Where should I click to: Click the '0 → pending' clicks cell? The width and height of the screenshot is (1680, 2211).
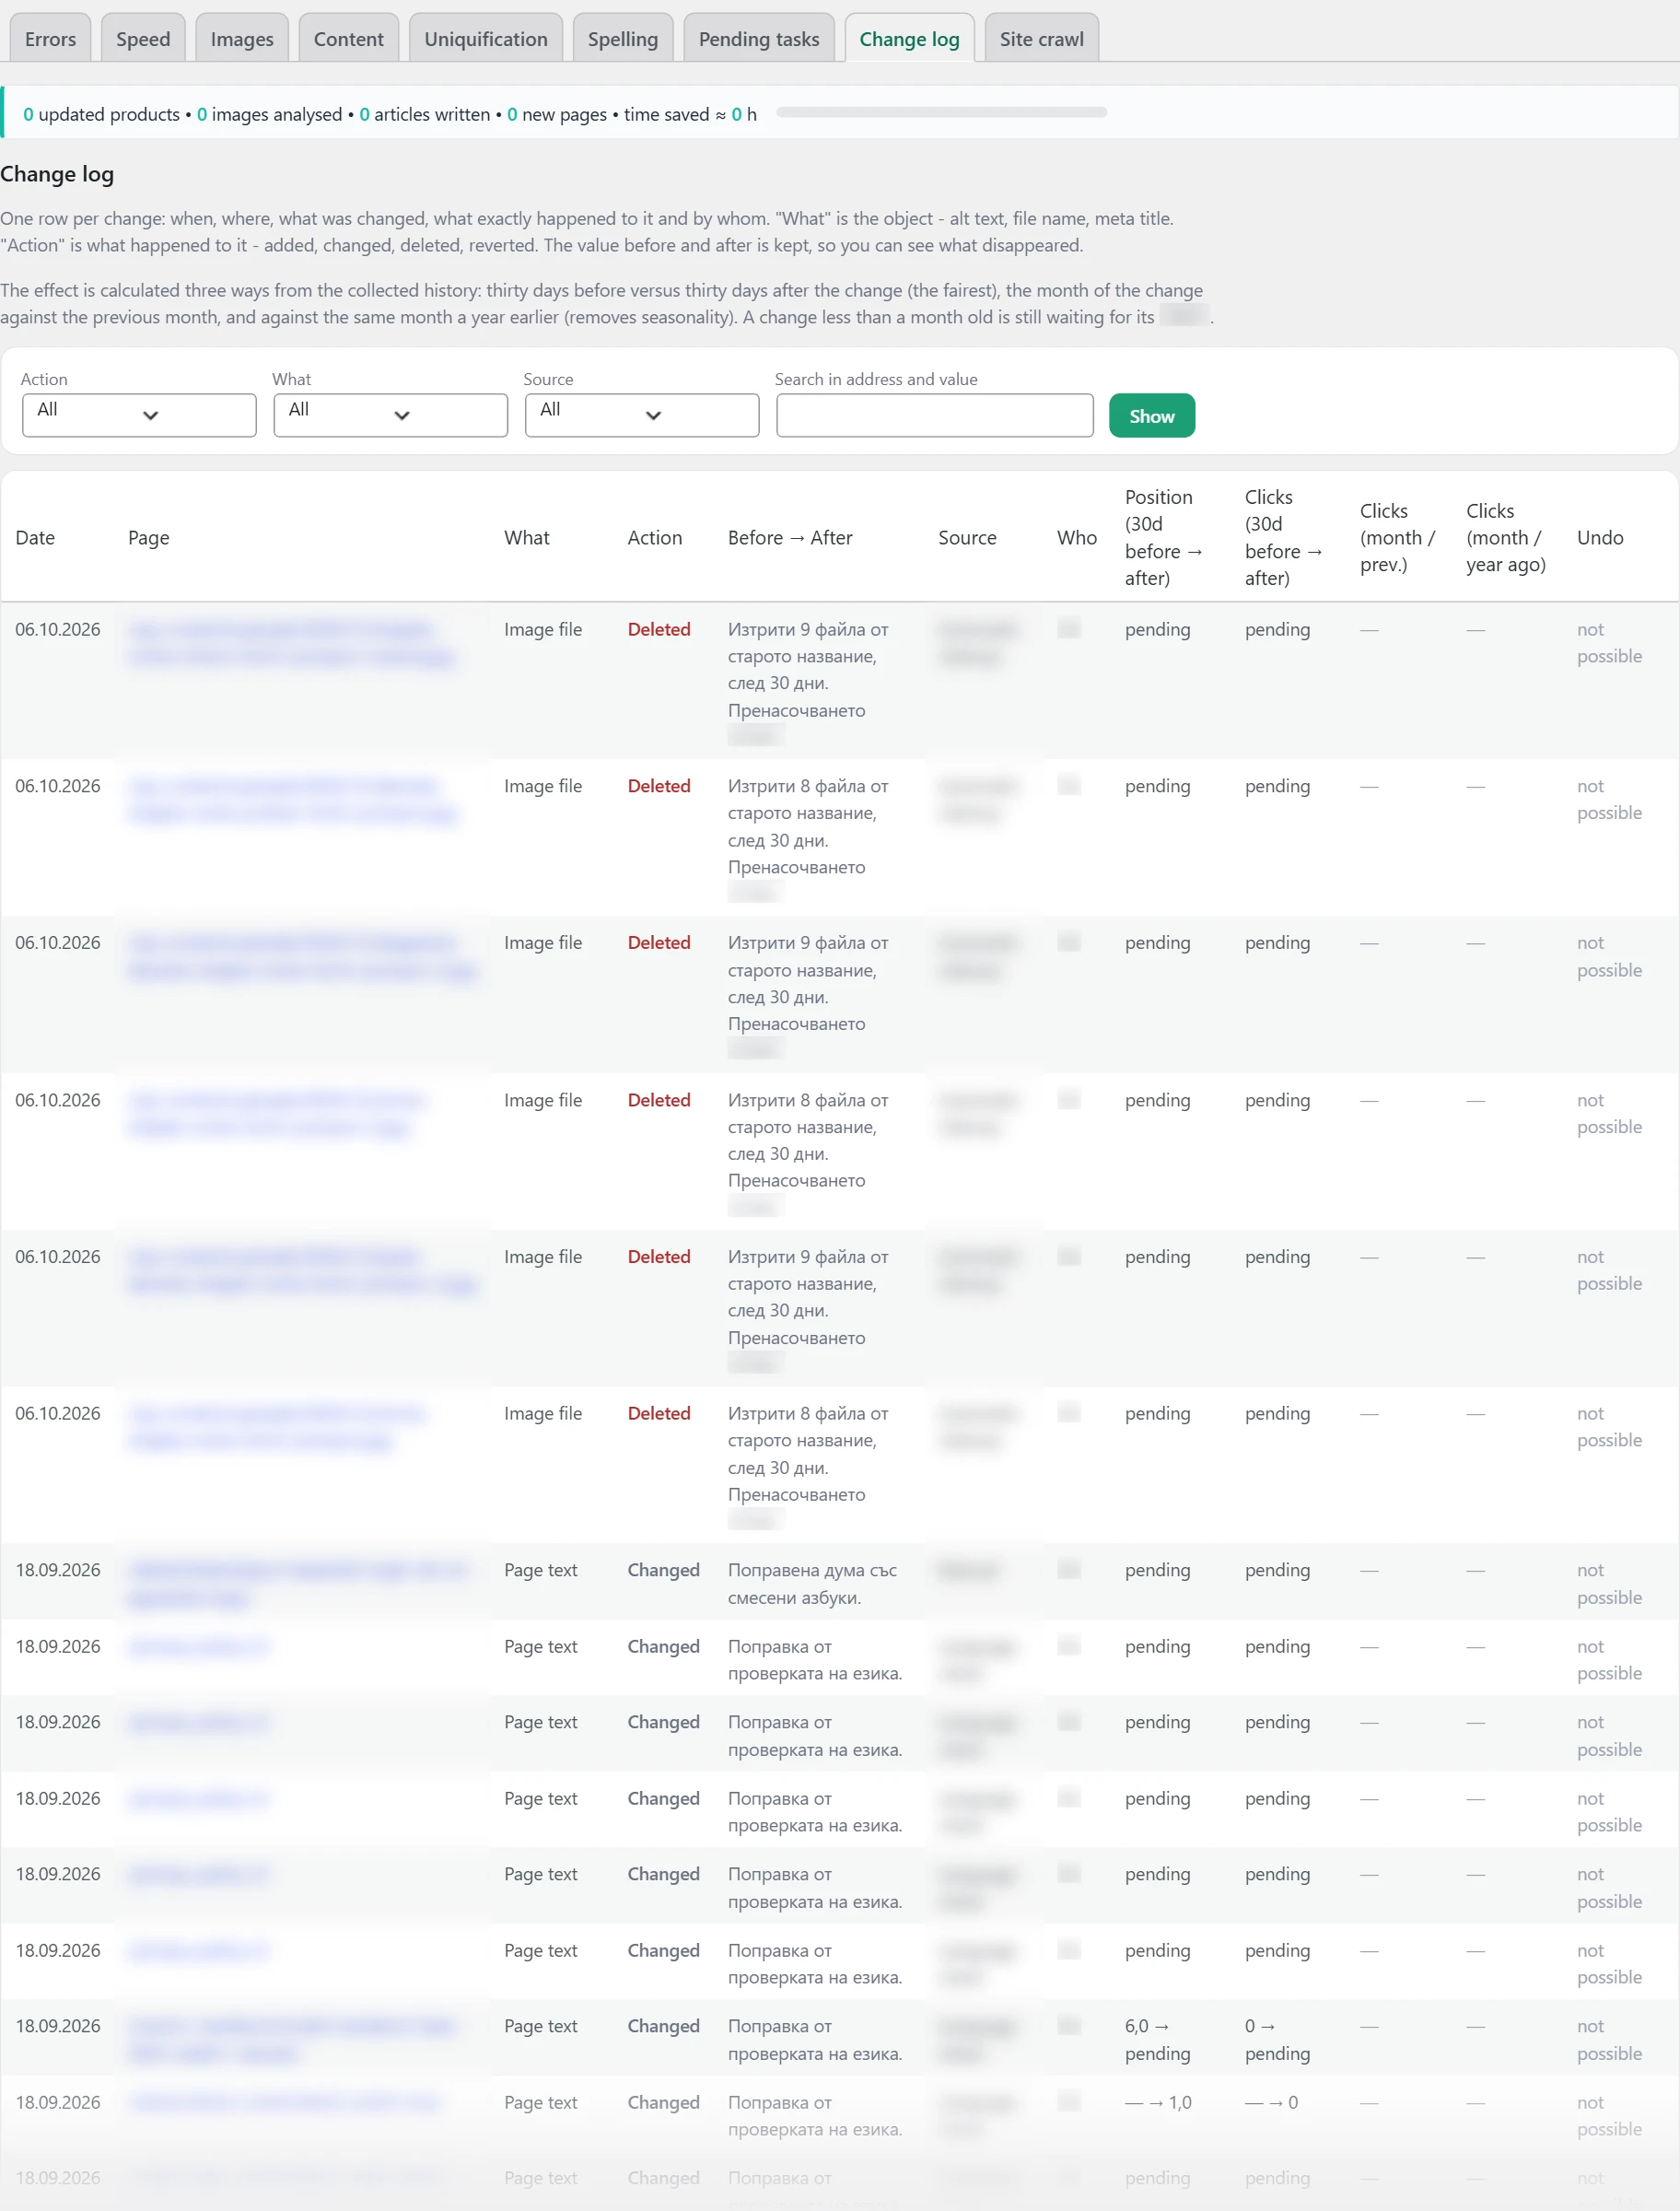(1277, 2039)
